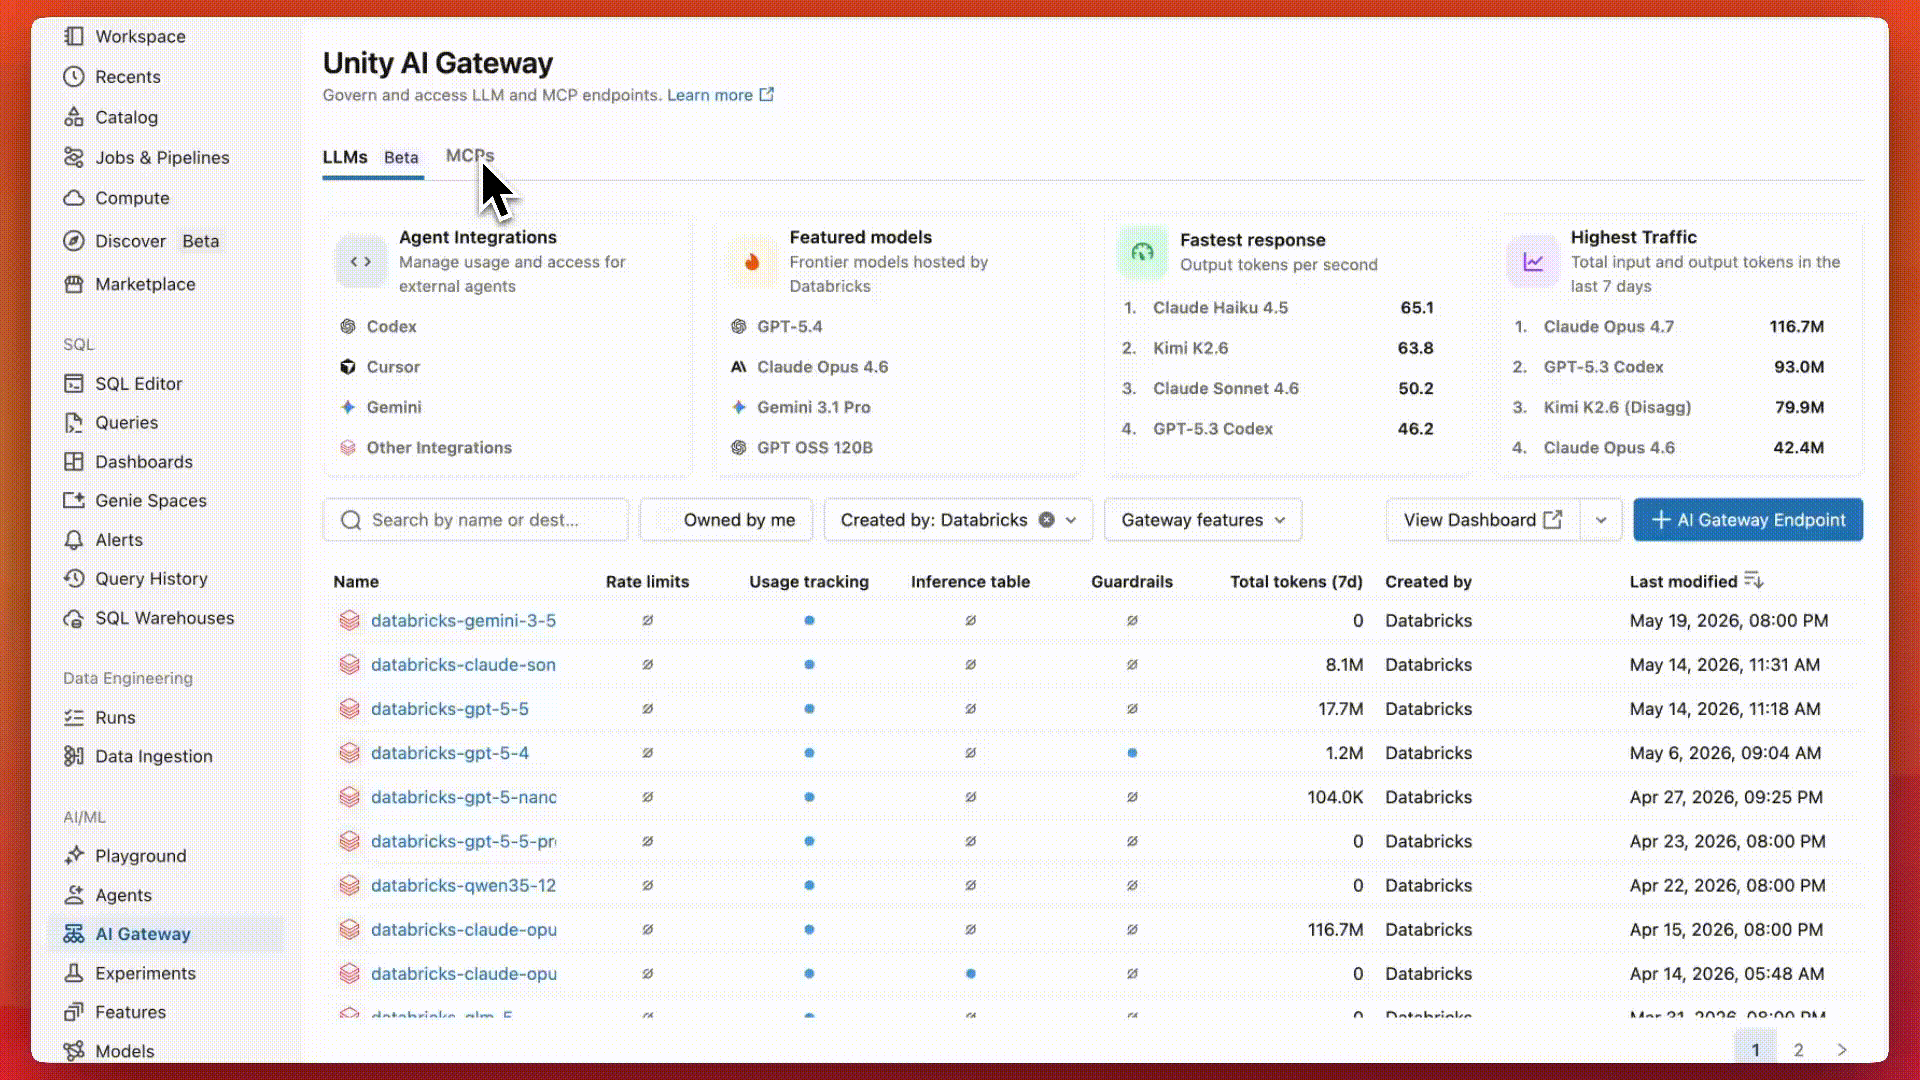The height and width of the screenshot is (1080, 1920).
Task: Open the Discover compass icon
Action: click(x=73, y=241)
